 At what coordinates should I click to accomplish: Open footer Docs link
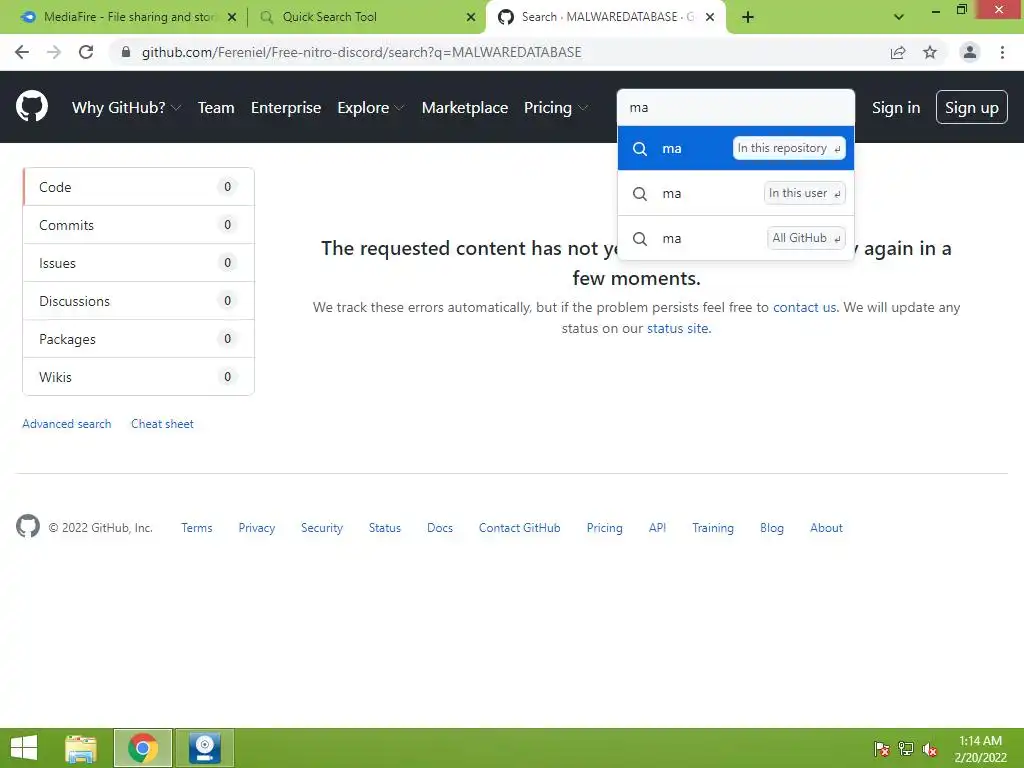440,528
